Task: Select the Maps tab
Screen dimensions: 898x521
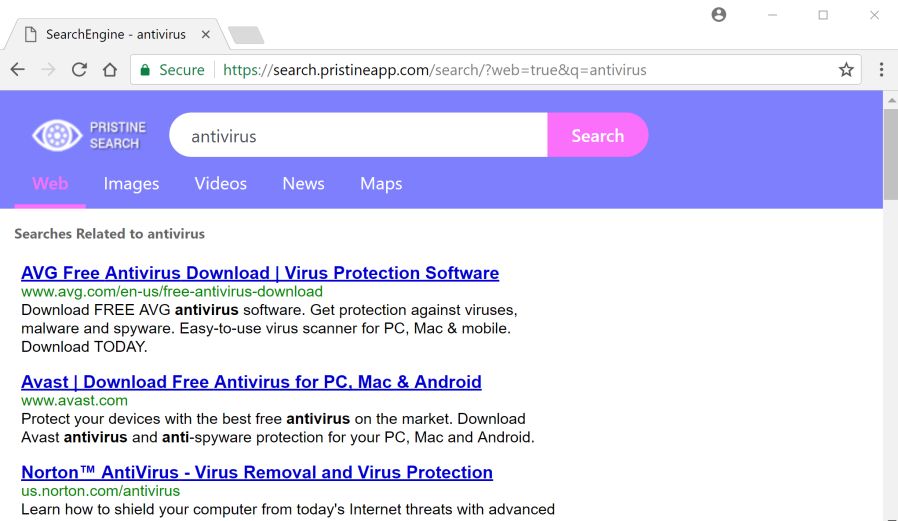Action: point(381,184)
